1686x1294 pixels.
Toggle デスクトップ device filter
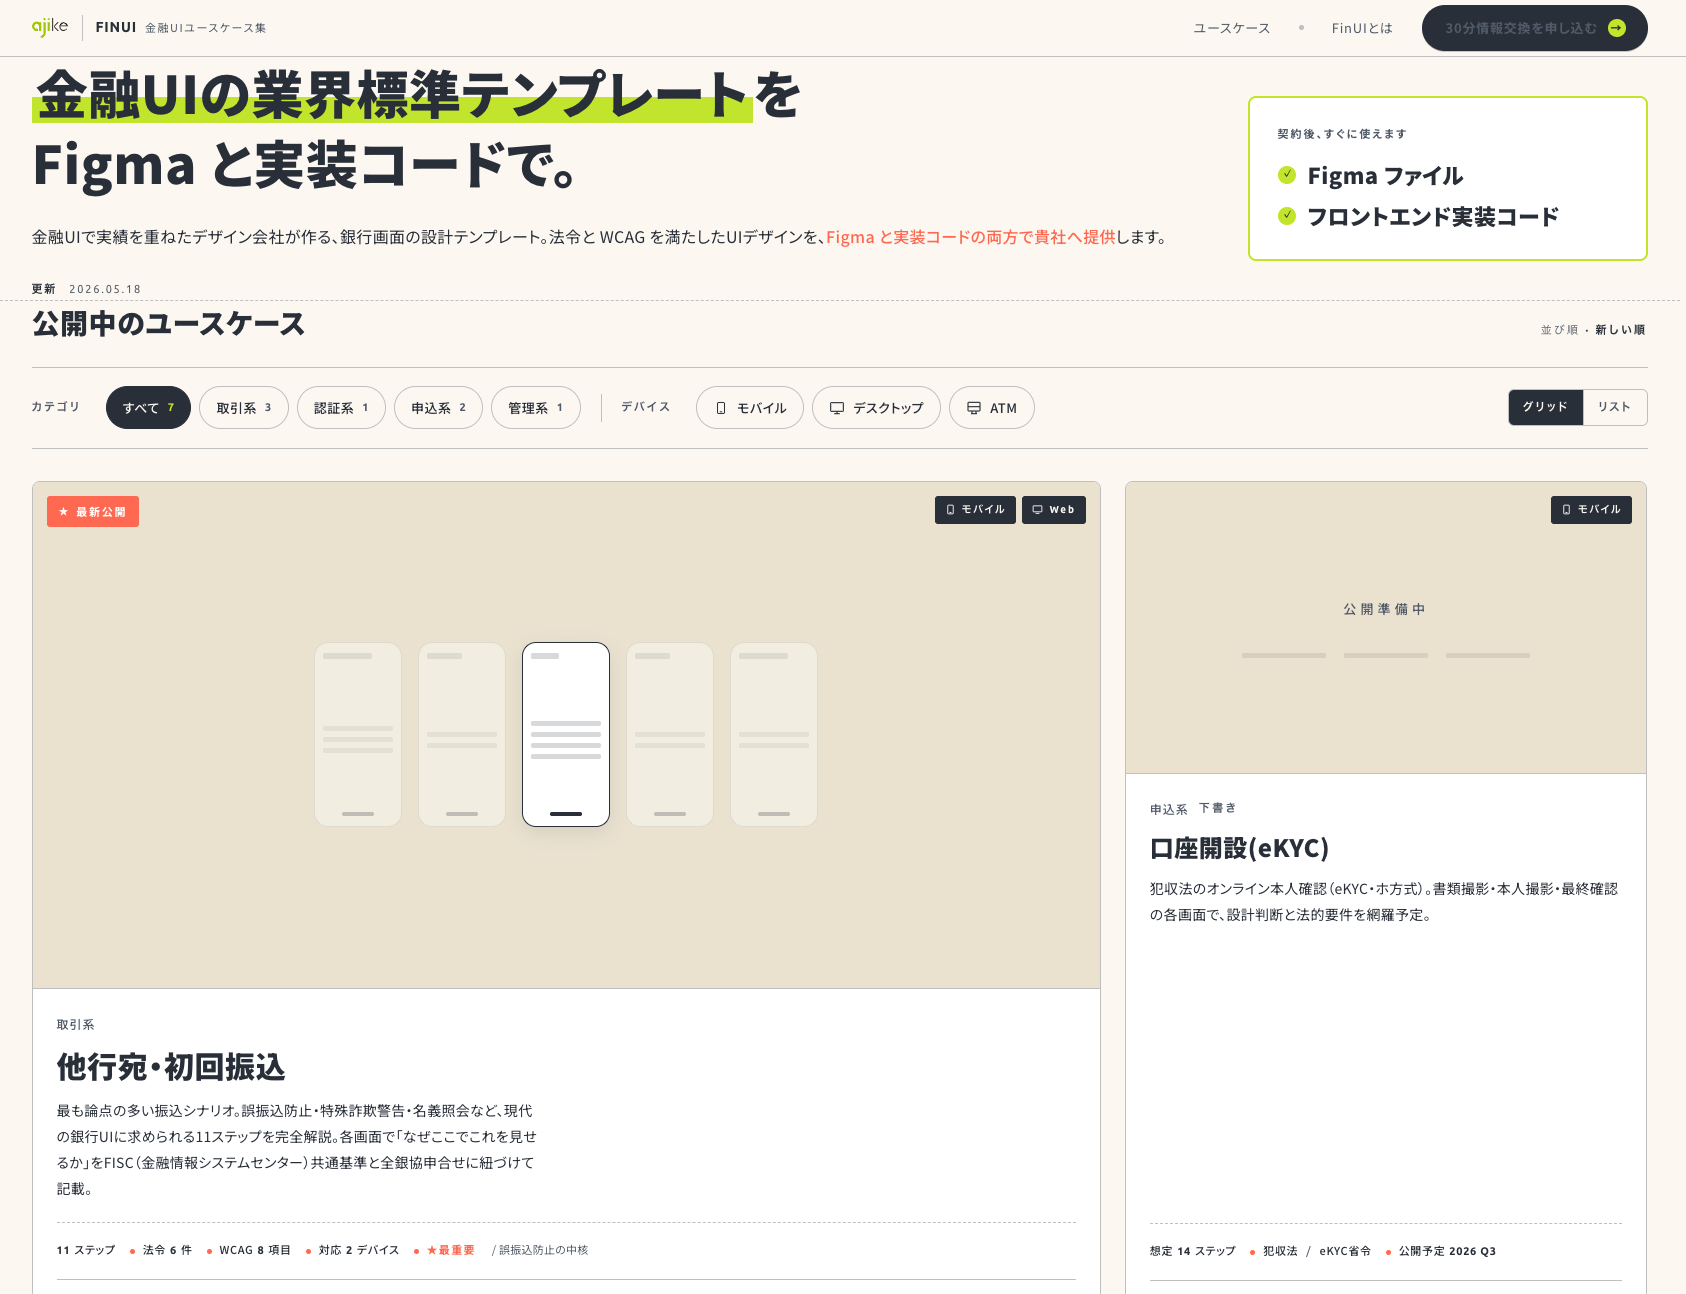click(x=876, y=408)
